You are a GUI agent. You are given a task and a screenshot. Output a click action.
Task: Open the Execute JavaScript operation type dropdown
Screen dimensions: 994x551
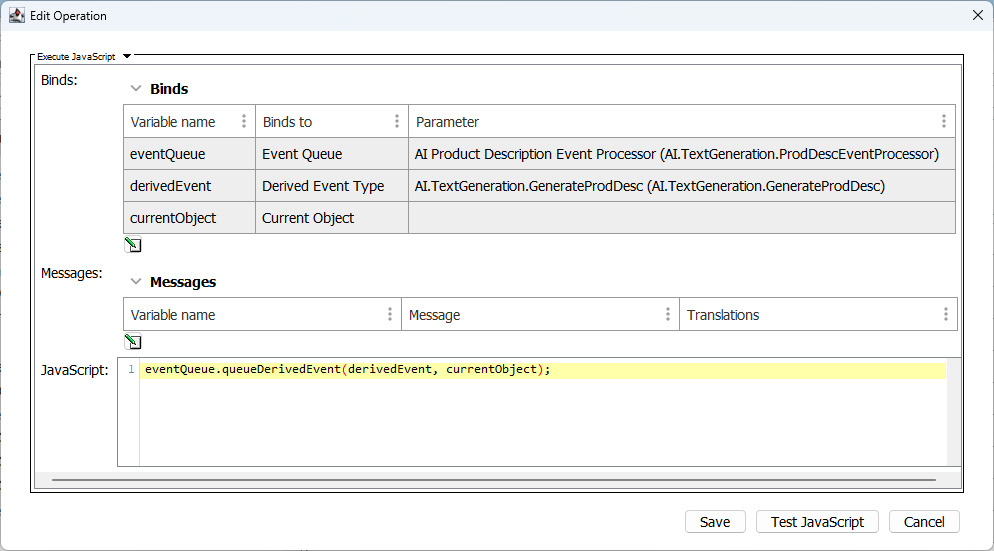tap(127, 57)
